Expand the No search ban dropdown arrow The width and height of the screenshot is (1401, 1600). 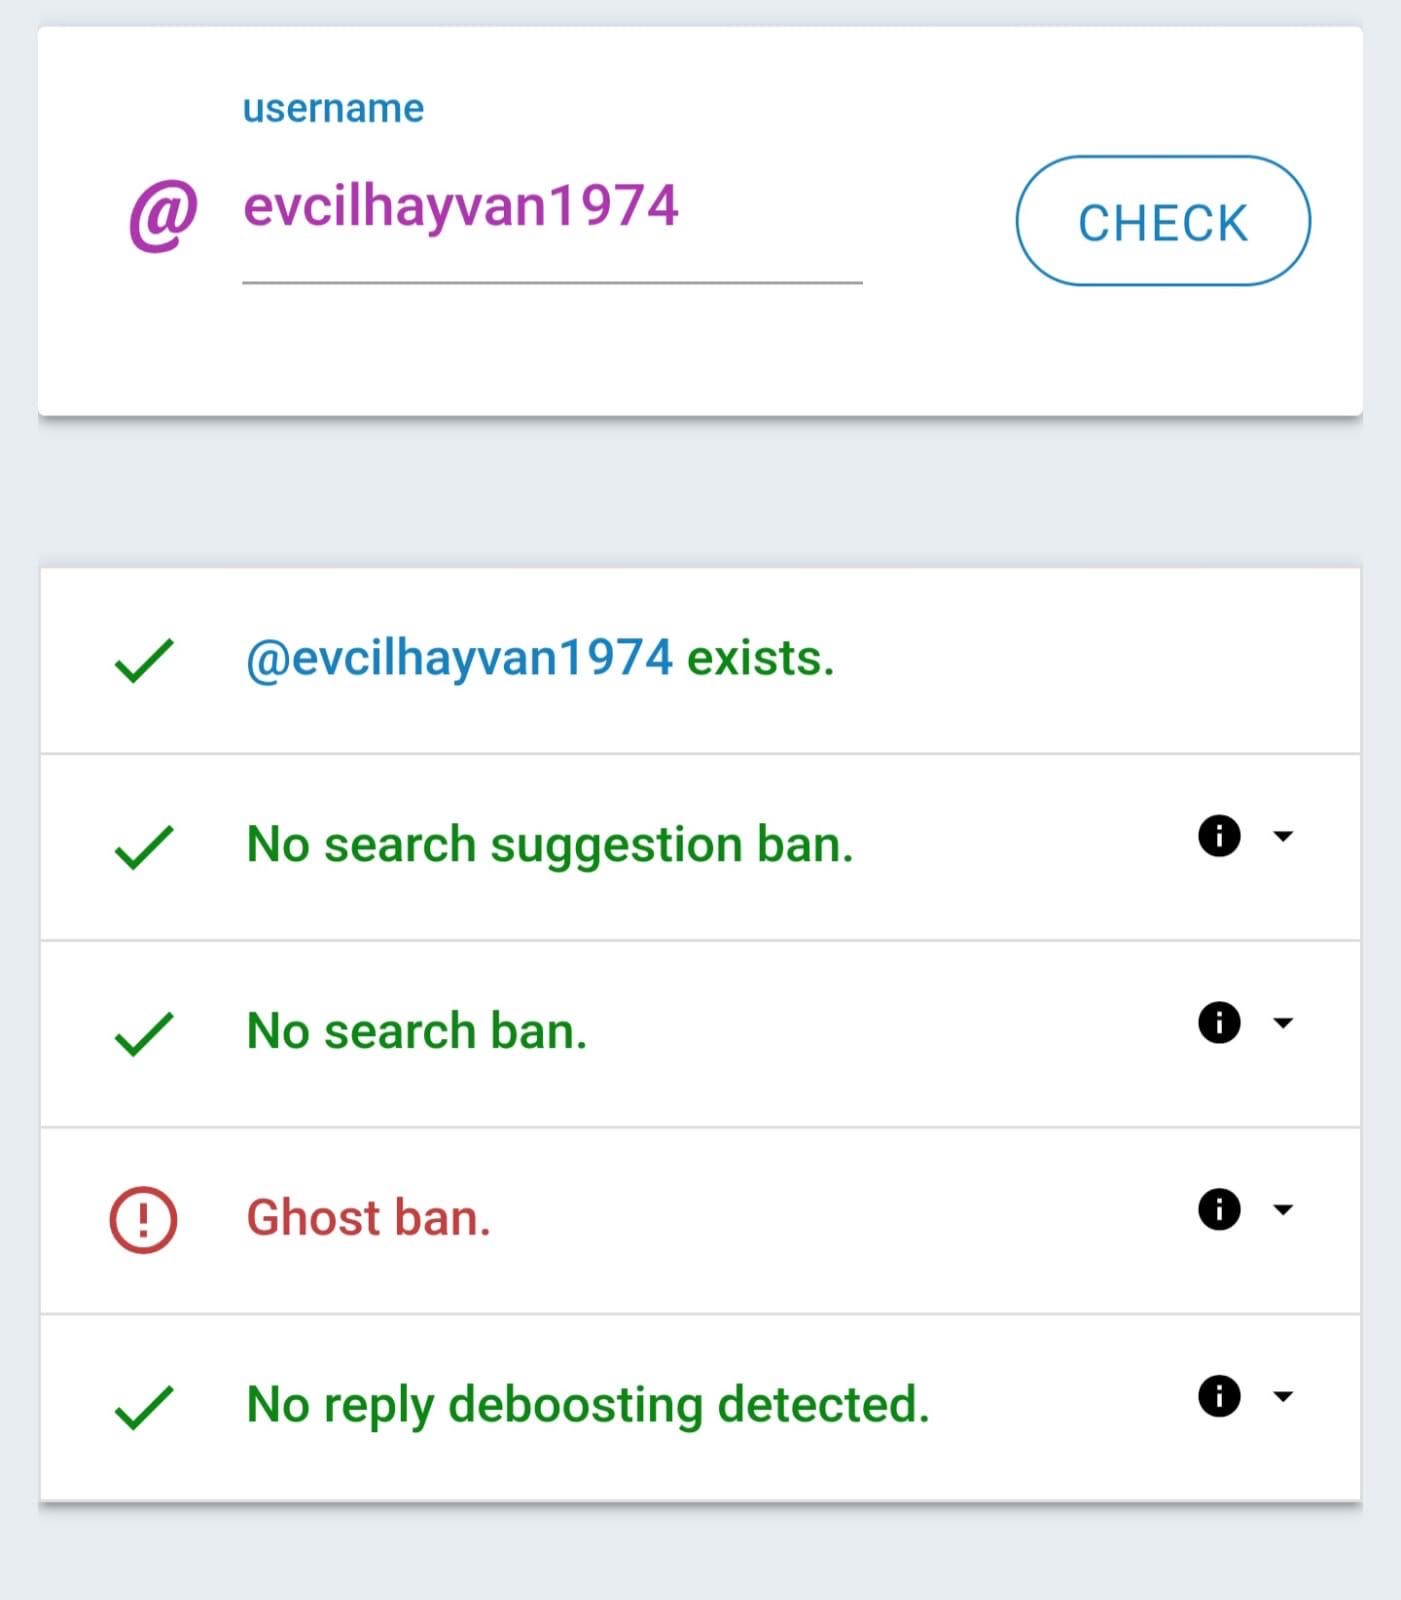pos(1283,1023)
